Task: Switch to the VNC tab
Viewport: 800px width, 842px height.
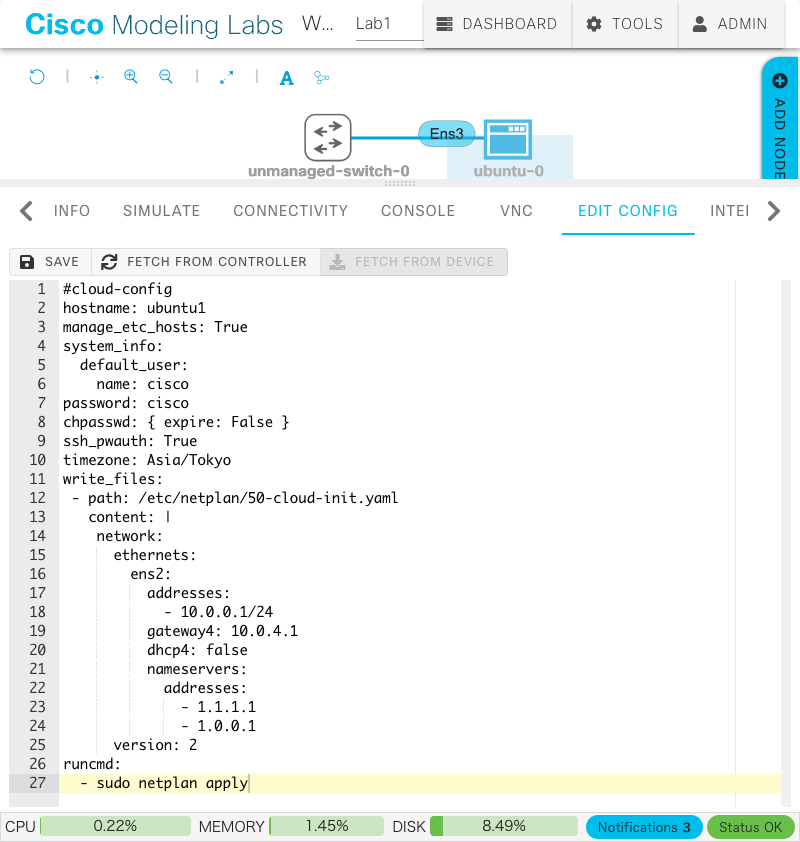Action: [517, 211]
